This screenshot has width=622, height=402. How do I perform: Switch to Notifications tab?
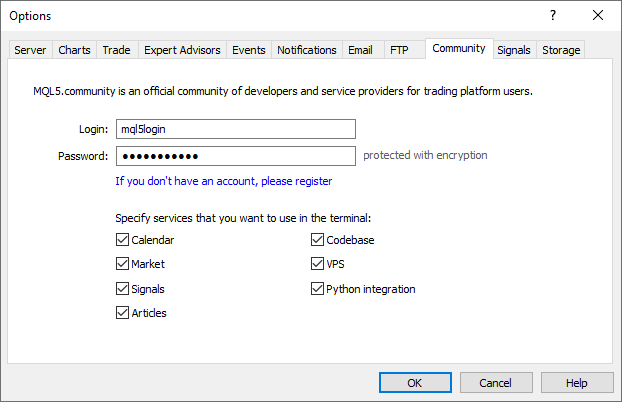(307, 50)
